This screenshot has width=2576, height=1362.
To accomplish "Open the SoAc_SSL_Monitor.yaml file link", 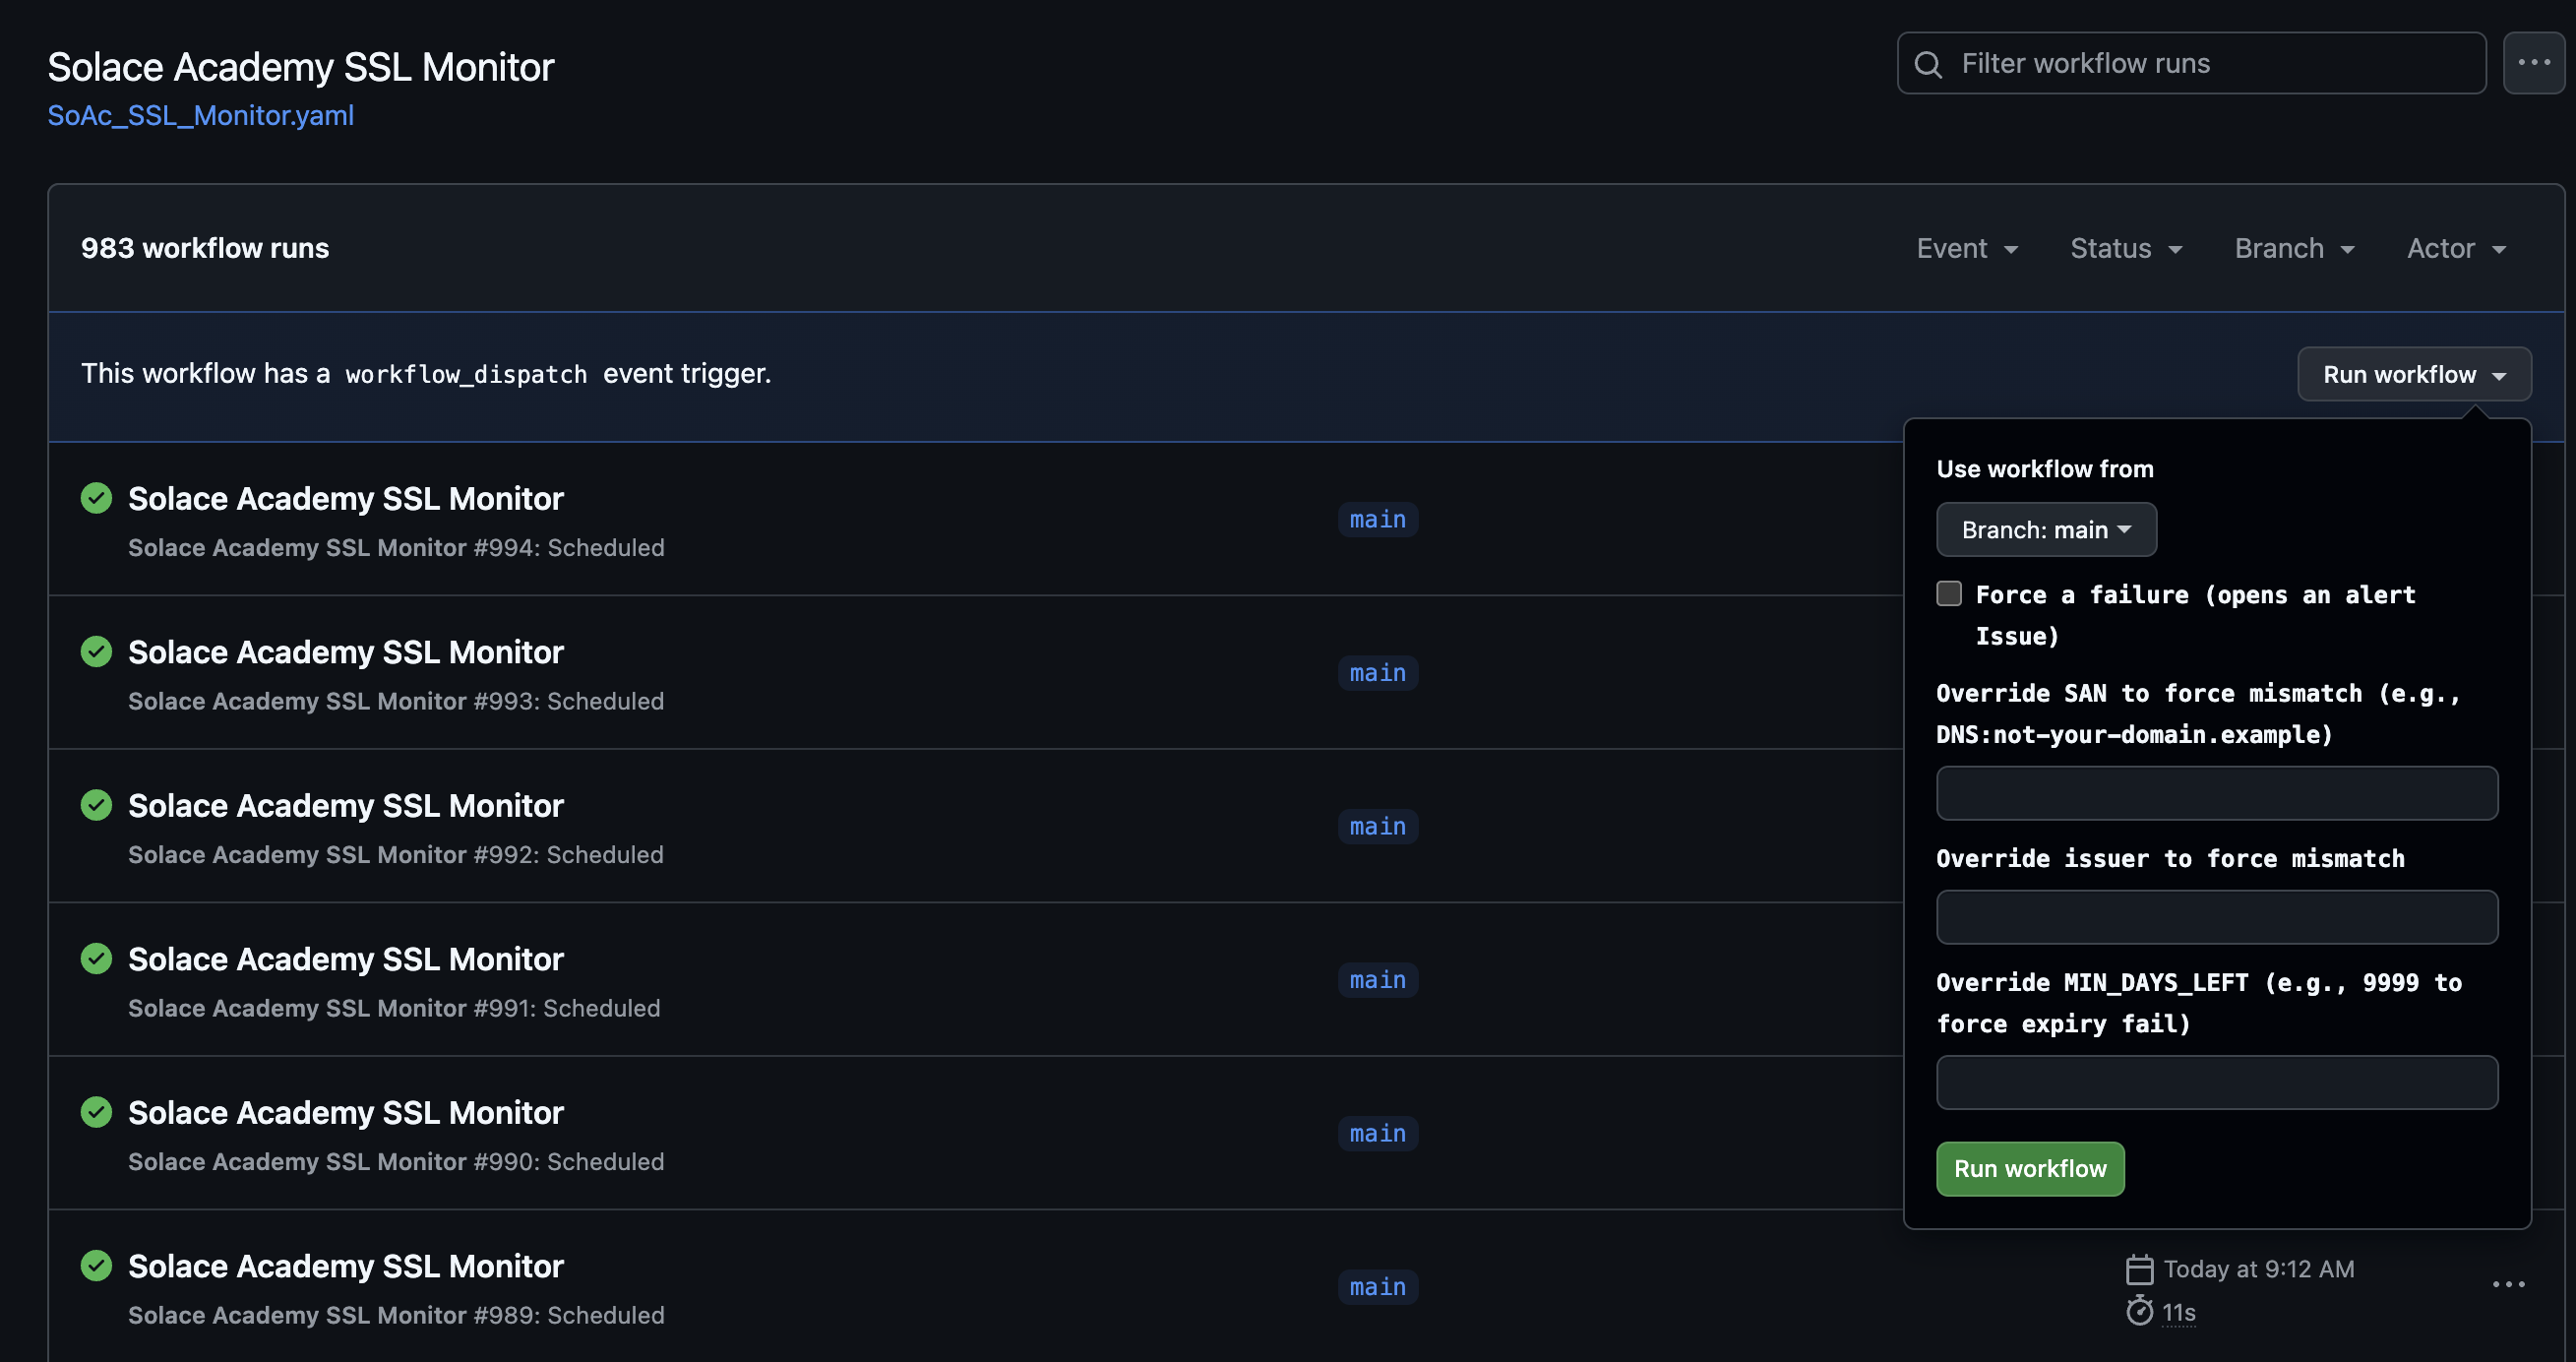I will pyautogui.click(x=201, y=116).
